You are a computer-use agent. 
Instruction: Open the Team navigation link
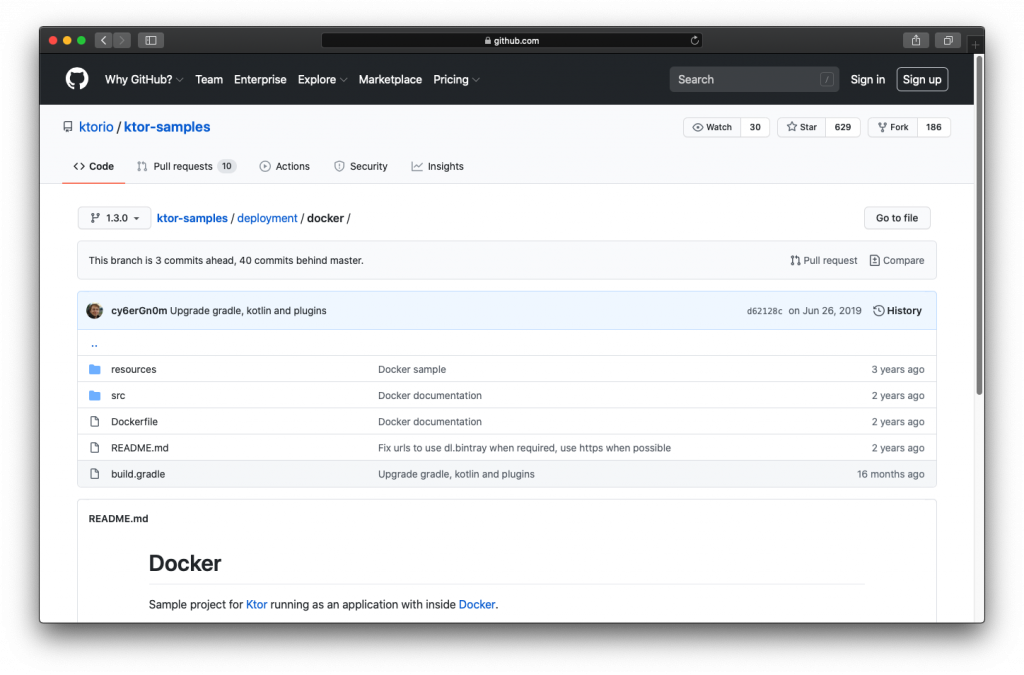[x=209, y=80]
